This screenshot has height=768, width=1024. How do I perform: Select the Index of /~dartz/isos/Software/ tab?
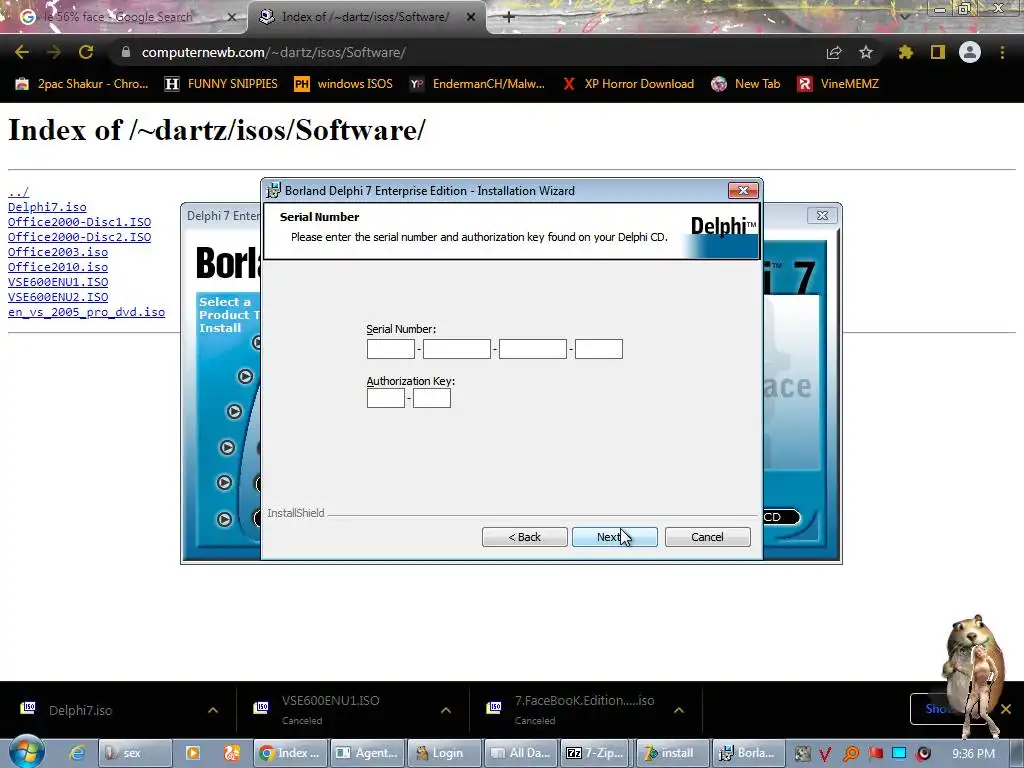[366, 17]
